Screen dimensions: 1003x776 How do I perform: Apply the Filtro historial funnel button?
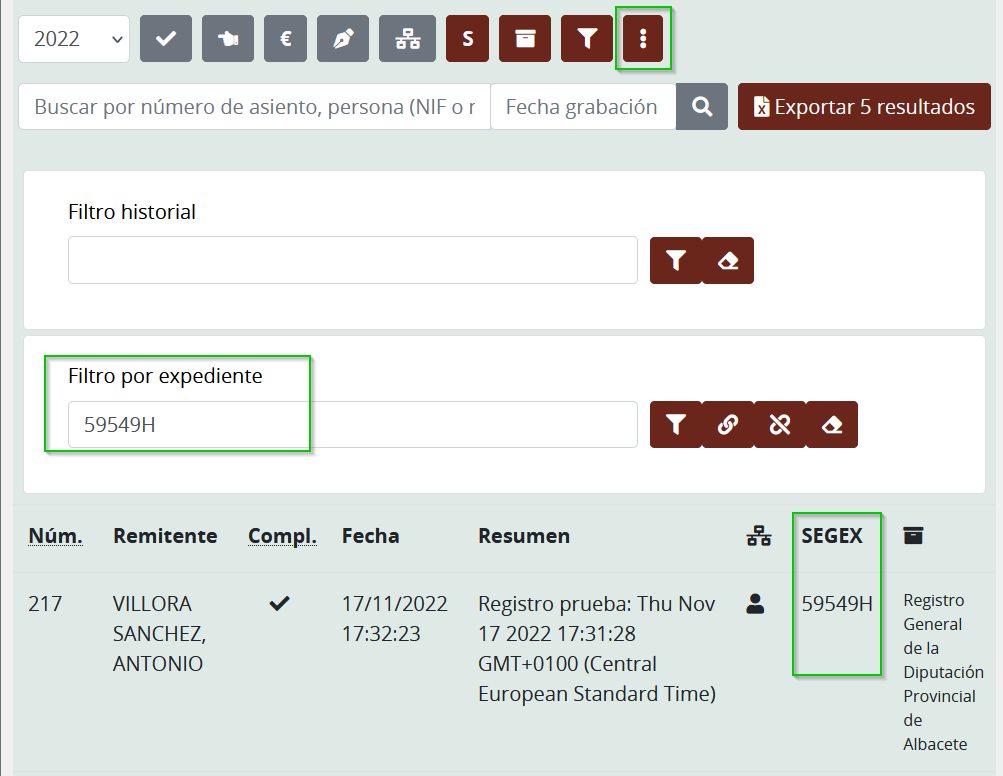point(676,261)
